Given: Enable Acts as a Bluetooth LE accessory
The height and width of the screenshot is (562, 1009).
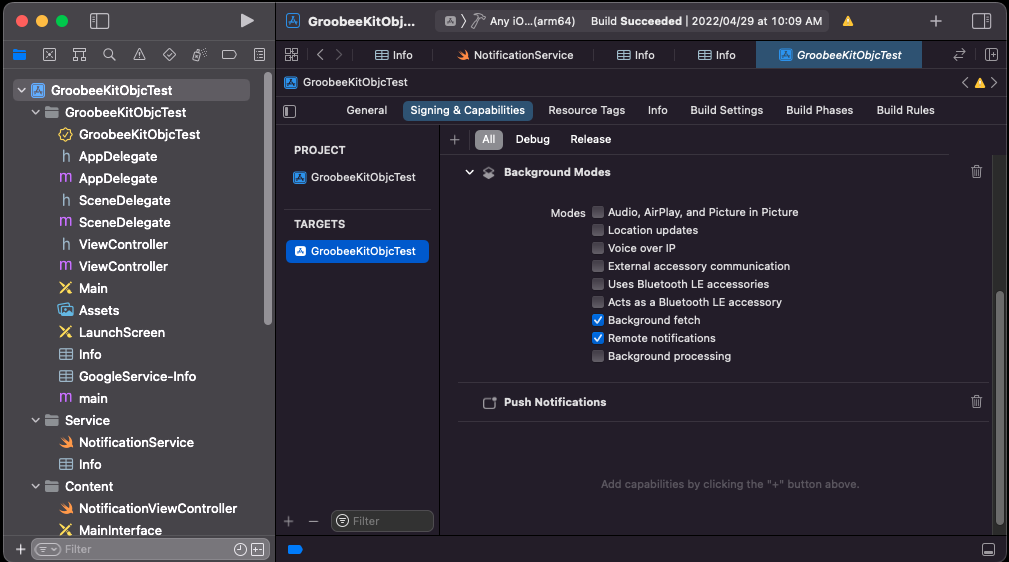Looking at the screenshot, I should click(x=598, y=302).
